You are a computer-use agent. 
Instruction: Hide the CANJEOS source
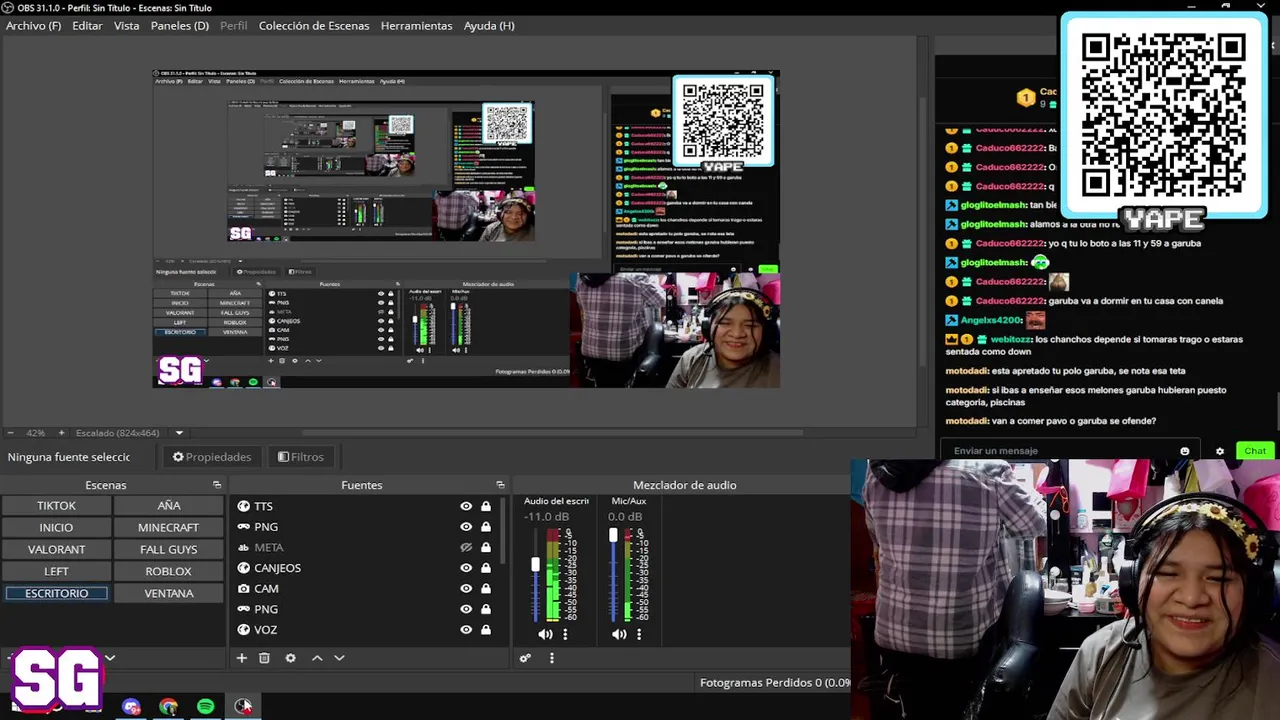[x=466, y=568]
